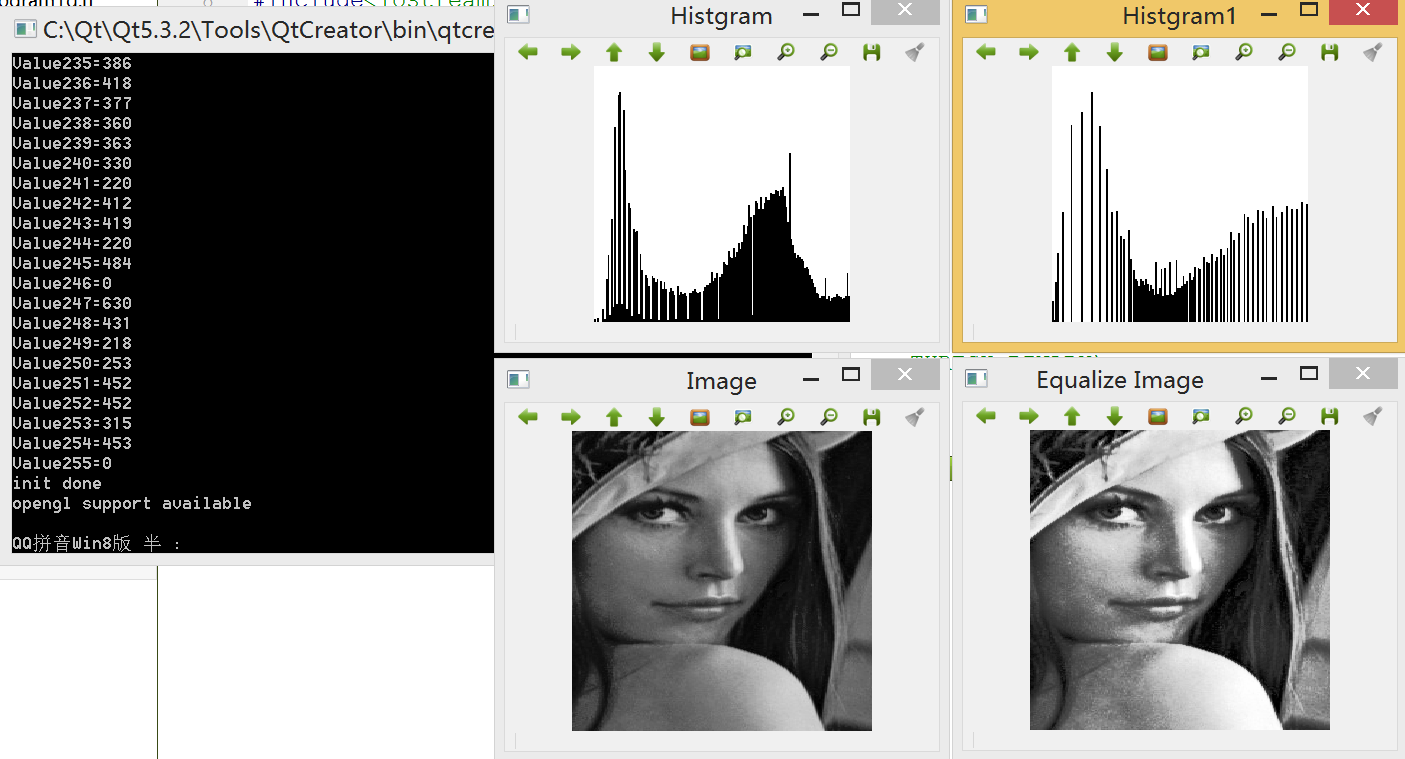Pan right in Equalize Image window
1405x759 pixels.
[x=1029, y=416]
